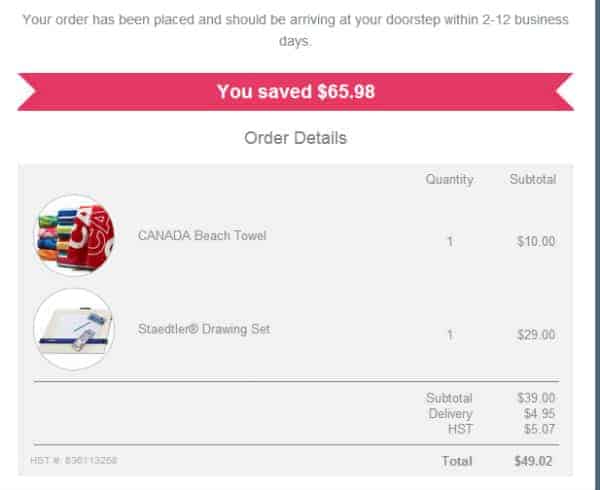Open the Staedtler Drawing Set product name
The width and height of the screenshot is (600, 490).
(x=204, y=329)
